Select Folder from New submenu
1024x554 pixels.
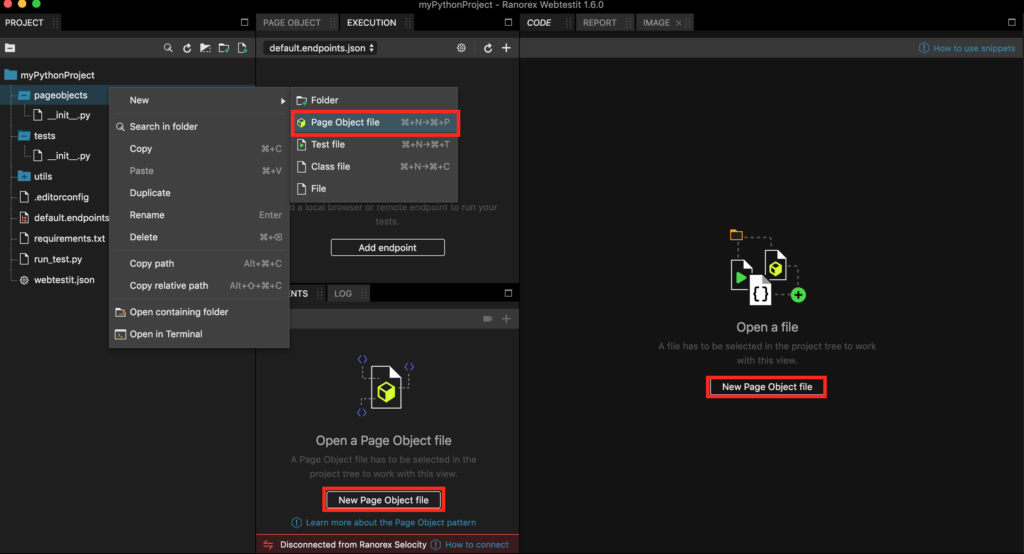pyautogui.click(x=375, y=100)
